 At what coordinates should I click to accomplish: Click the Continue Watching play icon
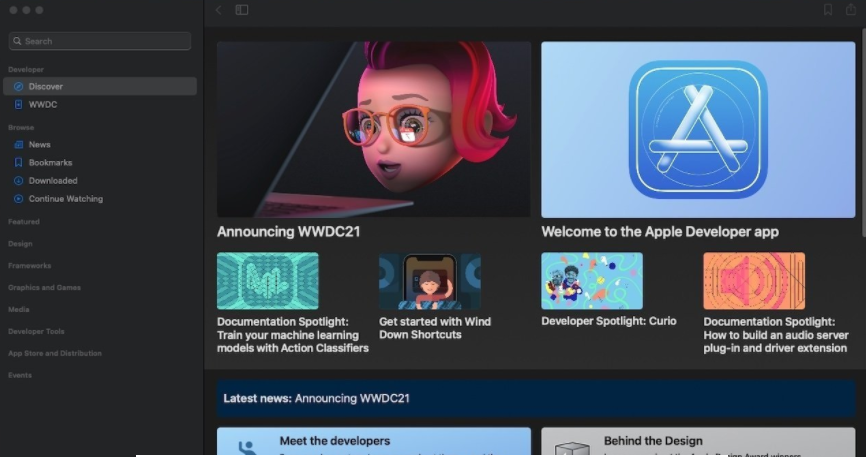(18, 199)
